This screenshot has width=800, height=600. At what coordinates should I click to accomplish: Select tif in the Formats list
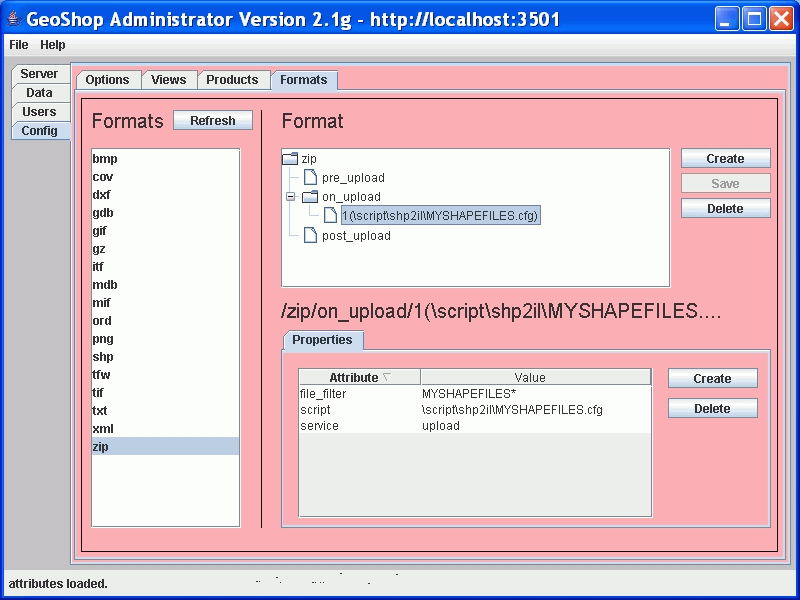point(165,393)
